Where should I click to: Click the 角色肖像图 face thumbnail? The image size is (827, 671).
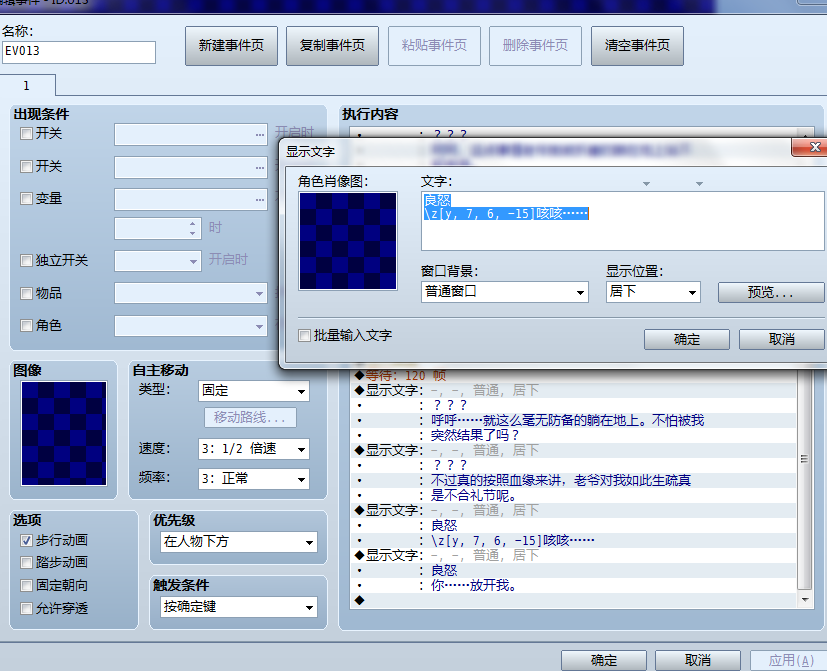point(348,241)
